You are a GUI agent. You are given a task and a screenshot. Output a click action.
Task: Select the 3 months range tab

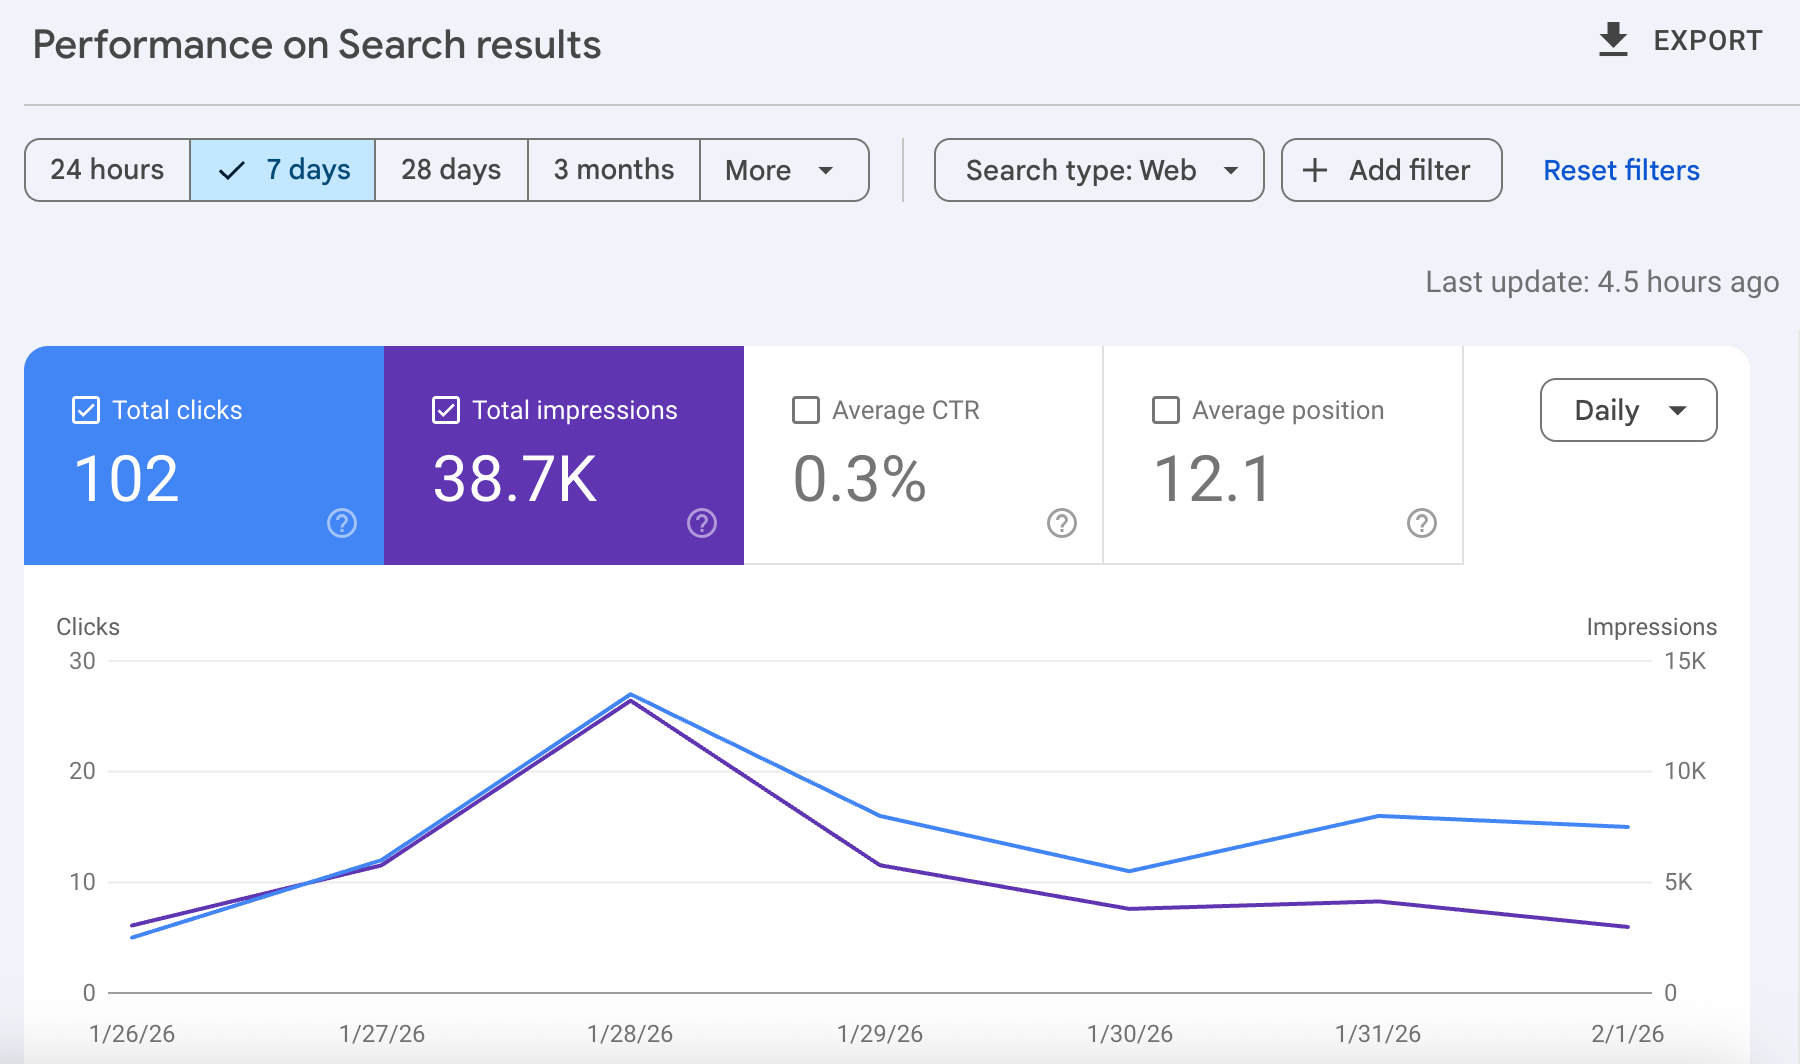pos(614,170)
